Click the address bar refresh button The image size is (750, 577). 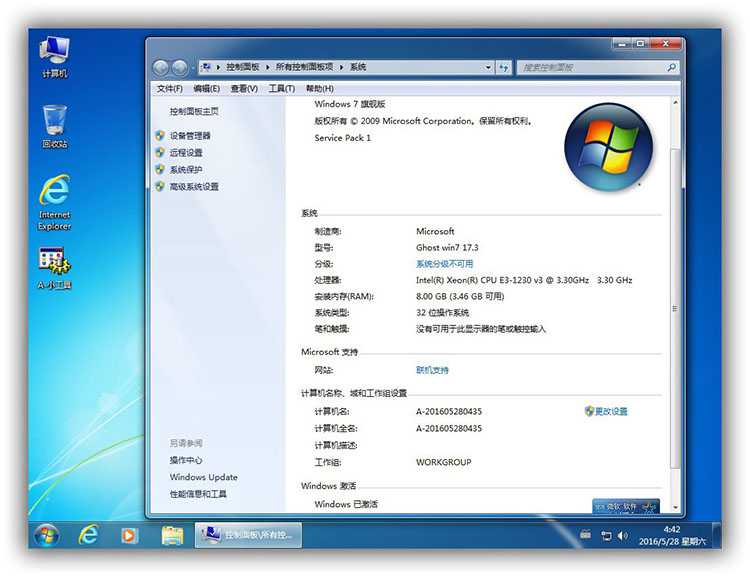click(504, 67)
